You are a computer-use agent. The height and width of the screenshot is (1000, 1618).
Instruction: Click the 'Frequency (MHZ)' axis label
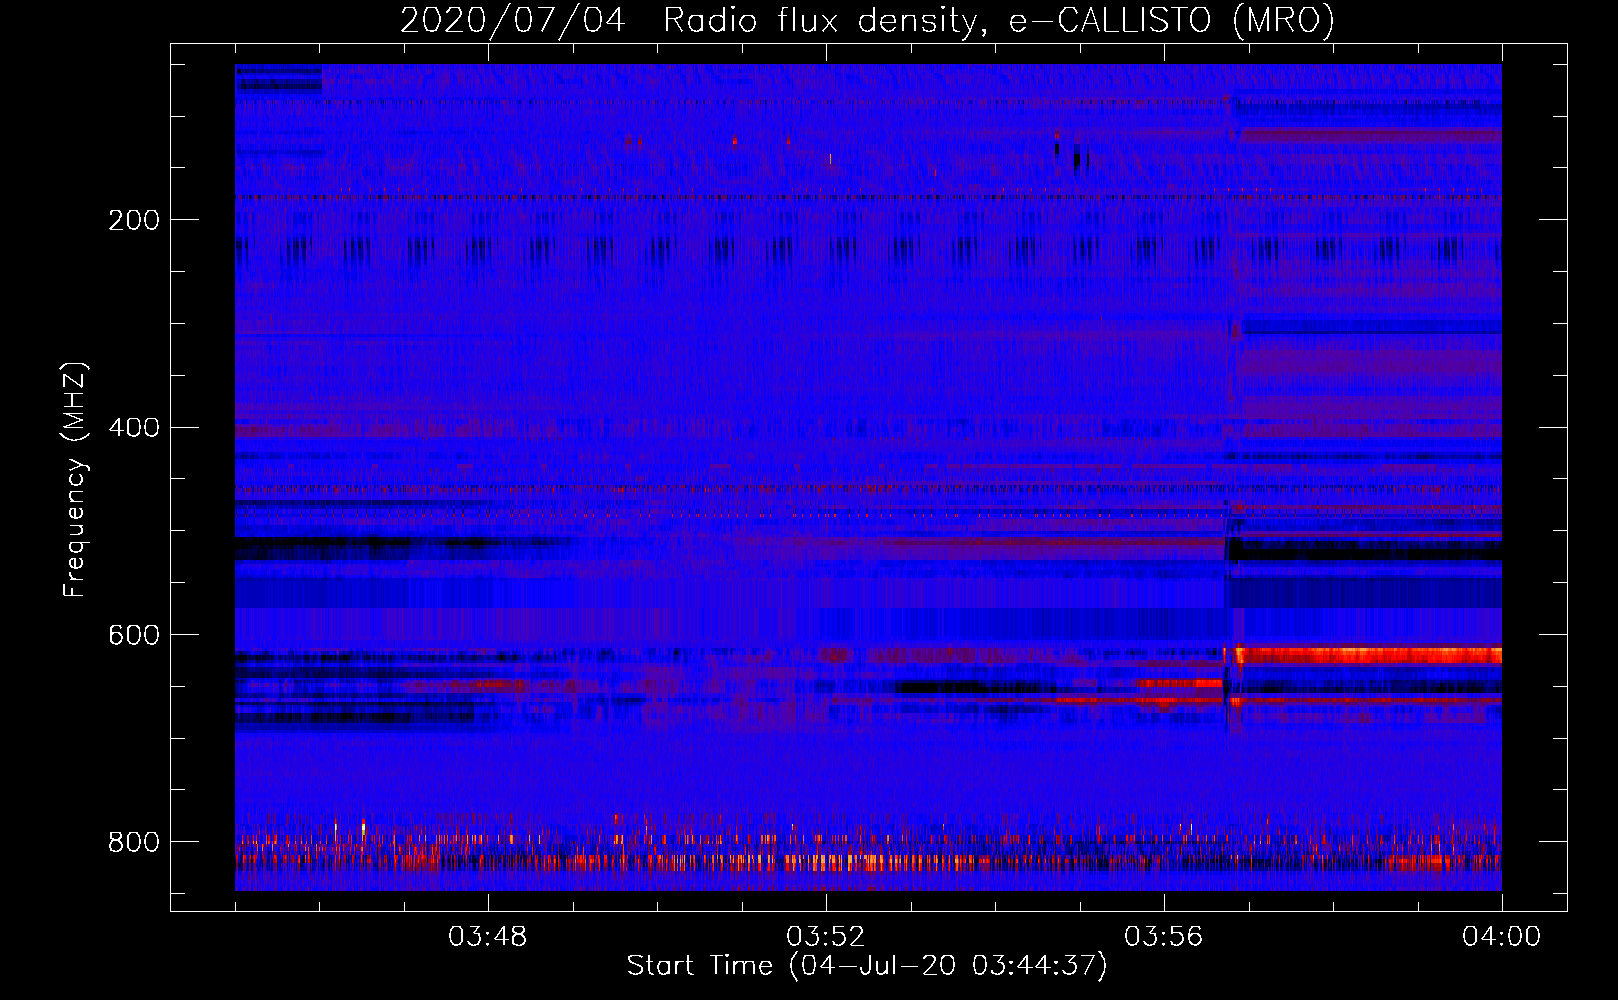75,480
